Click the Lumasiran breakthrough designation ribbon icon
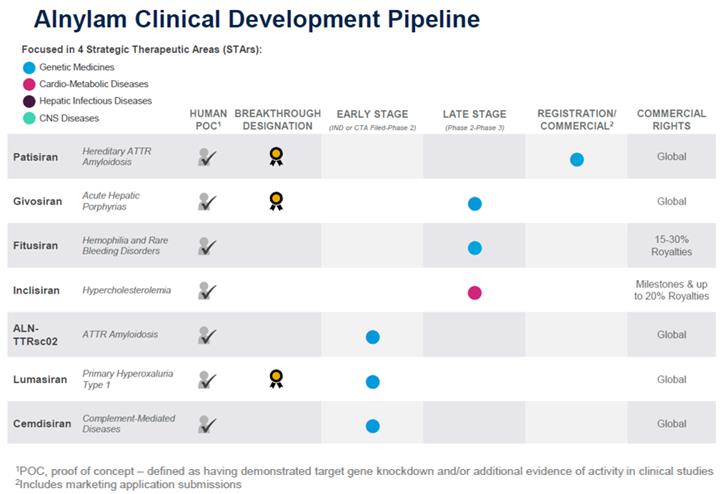Viewport: 720px width, 494px height. point(276,379)
